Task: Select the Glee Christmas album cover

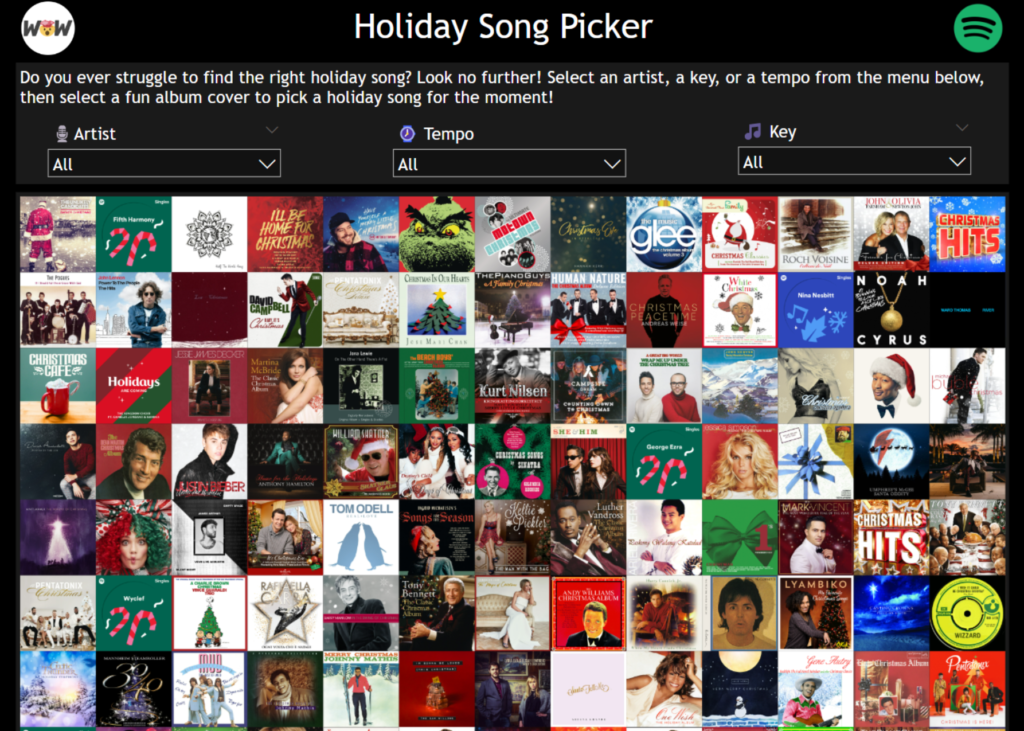Action: click(664, 234)
